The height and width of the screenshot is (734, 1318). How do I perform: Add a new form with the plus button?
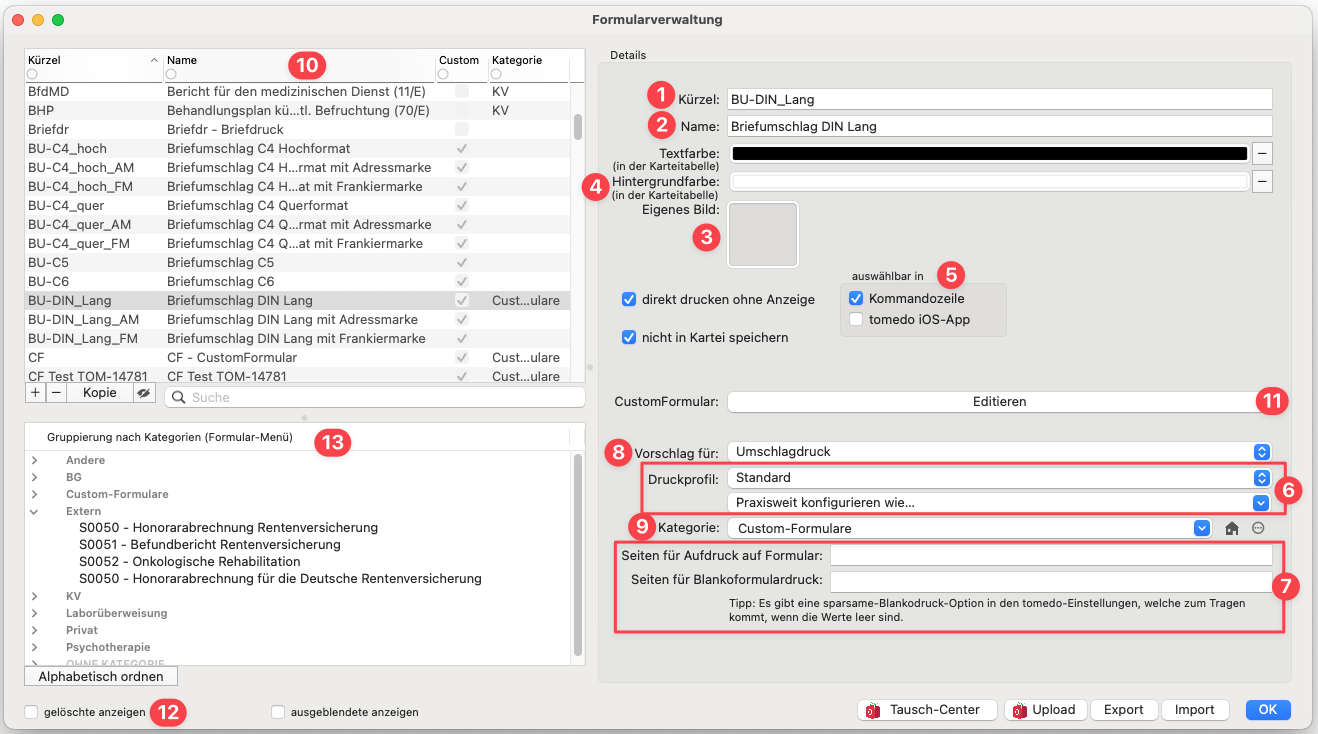pyautogui.click(x=35, y=393)
